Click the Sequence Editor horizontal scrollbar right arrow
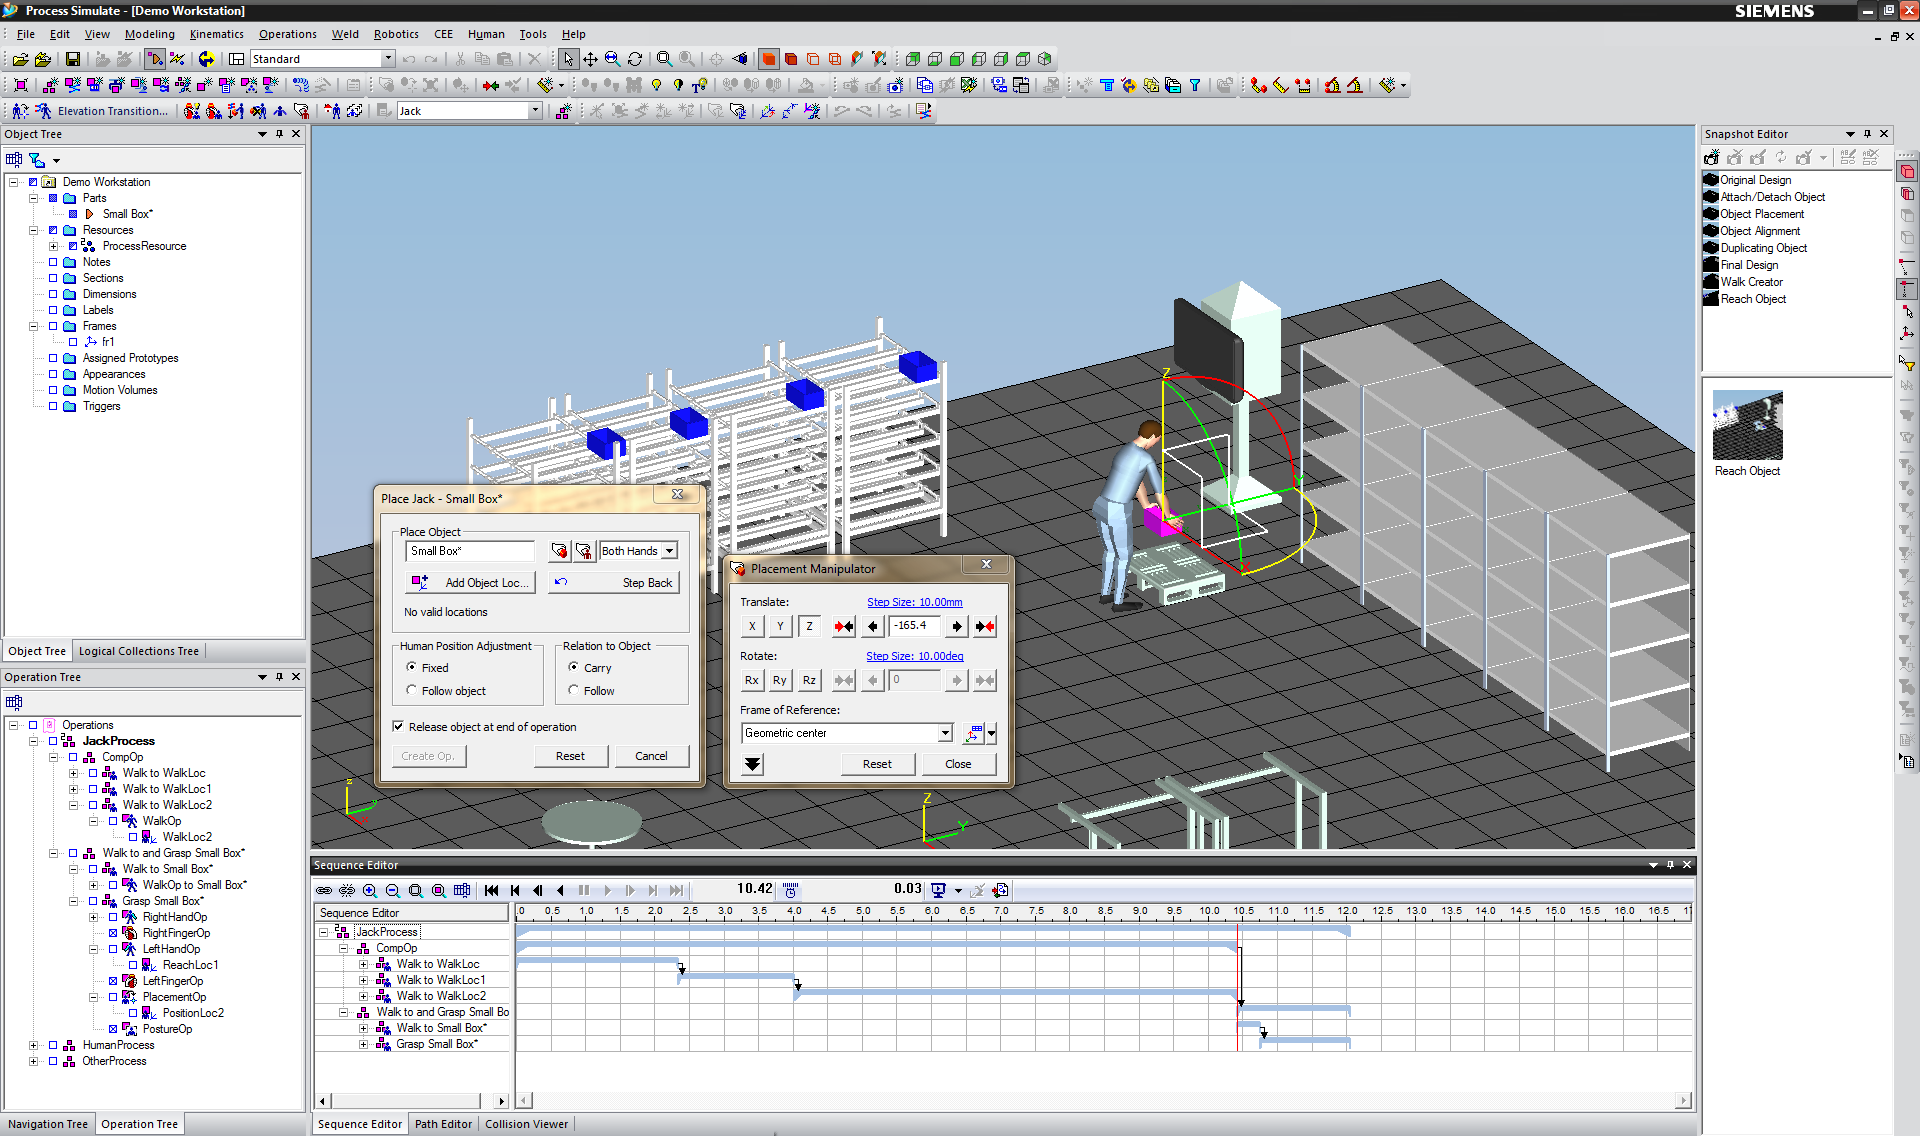 tap(1683, 1101)
